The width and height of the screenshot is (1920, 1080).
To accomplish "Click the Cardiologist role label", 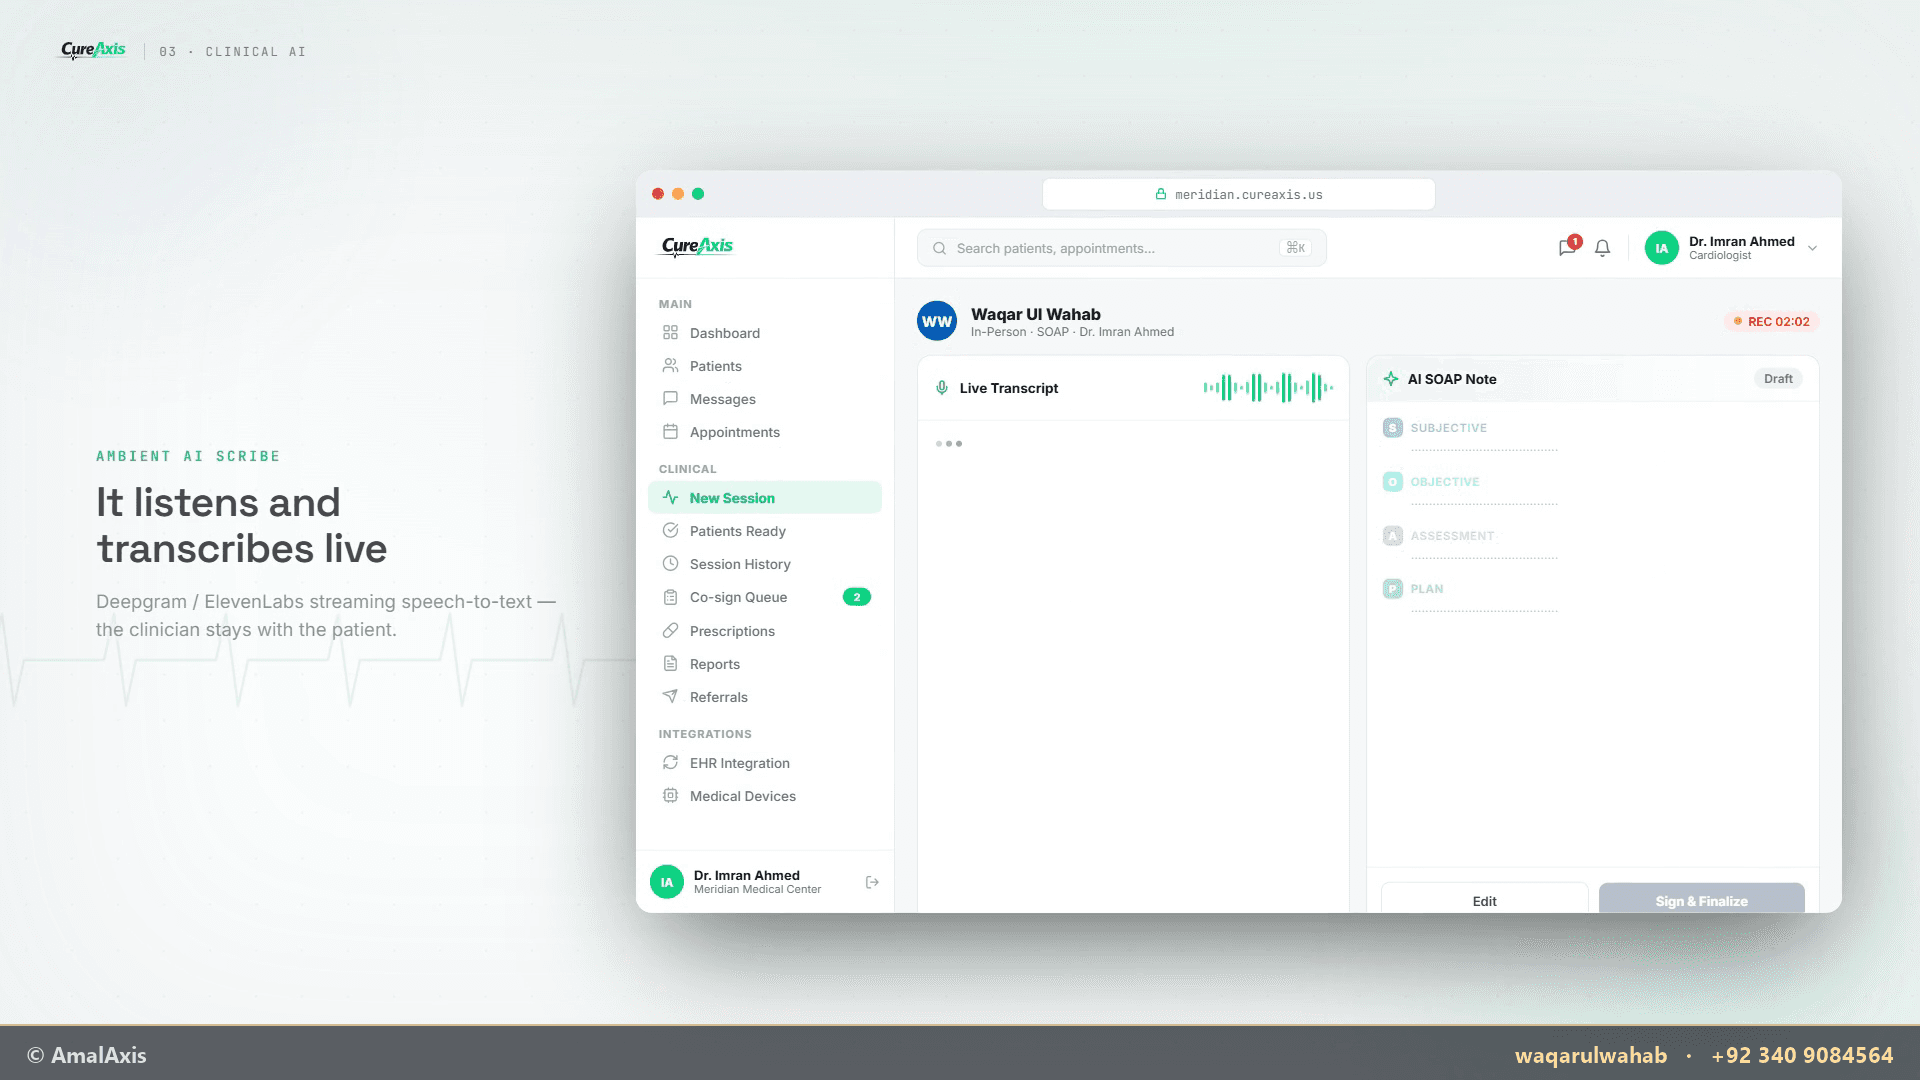I will click(x=1720, y=256).
